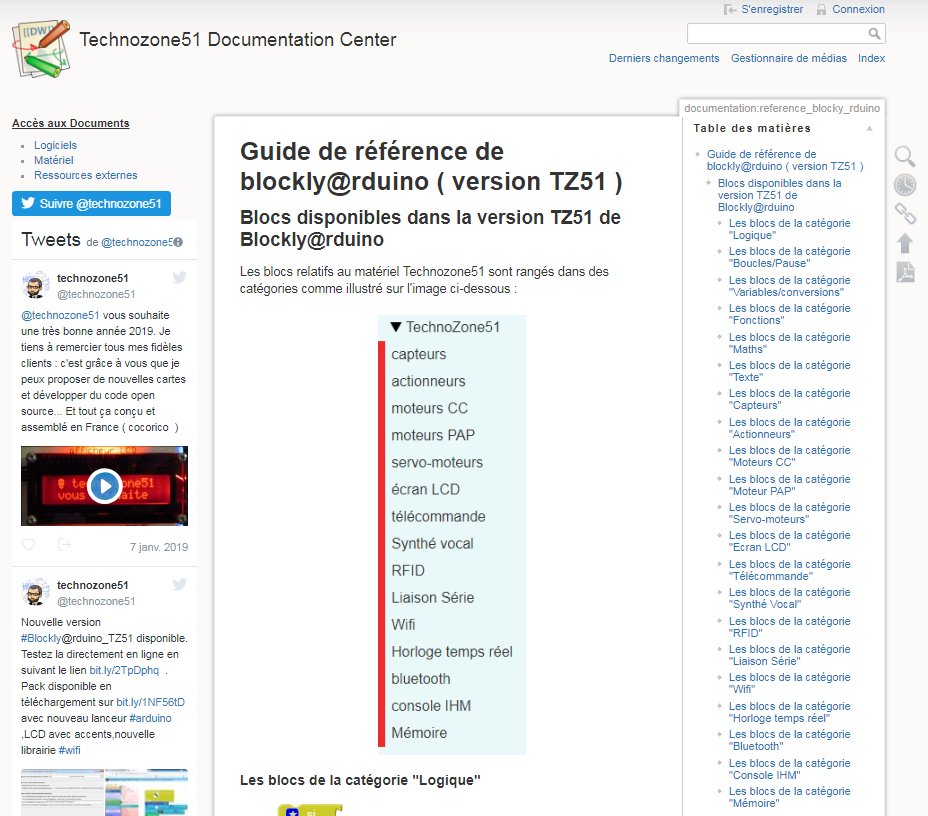Viewport: 928px width, 816px height.
Task: Jump to top with the arrow icon
Action: 905,240
